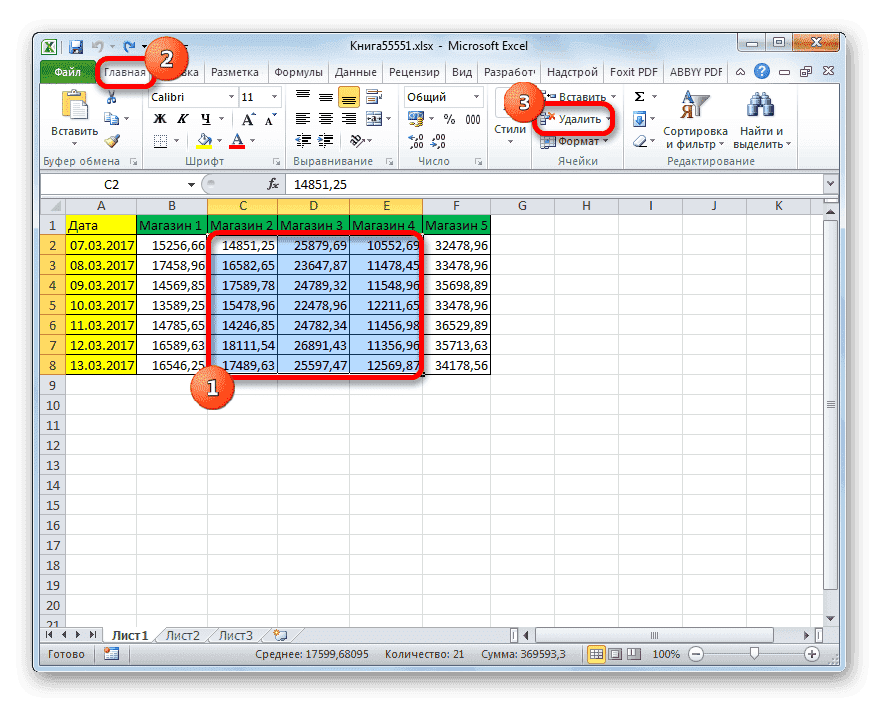Toggle wrap text alignment option

(370, 94)
